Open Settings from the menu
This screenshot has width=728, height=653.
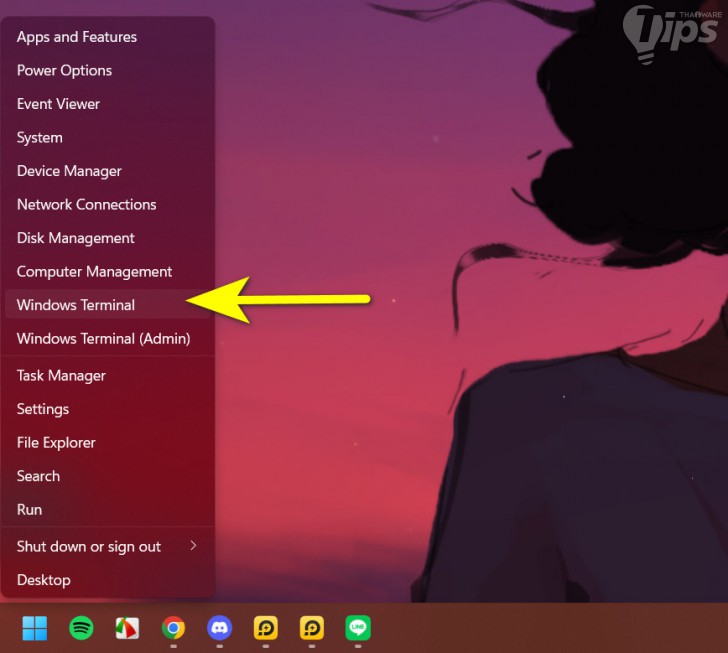tap(108, 409)
